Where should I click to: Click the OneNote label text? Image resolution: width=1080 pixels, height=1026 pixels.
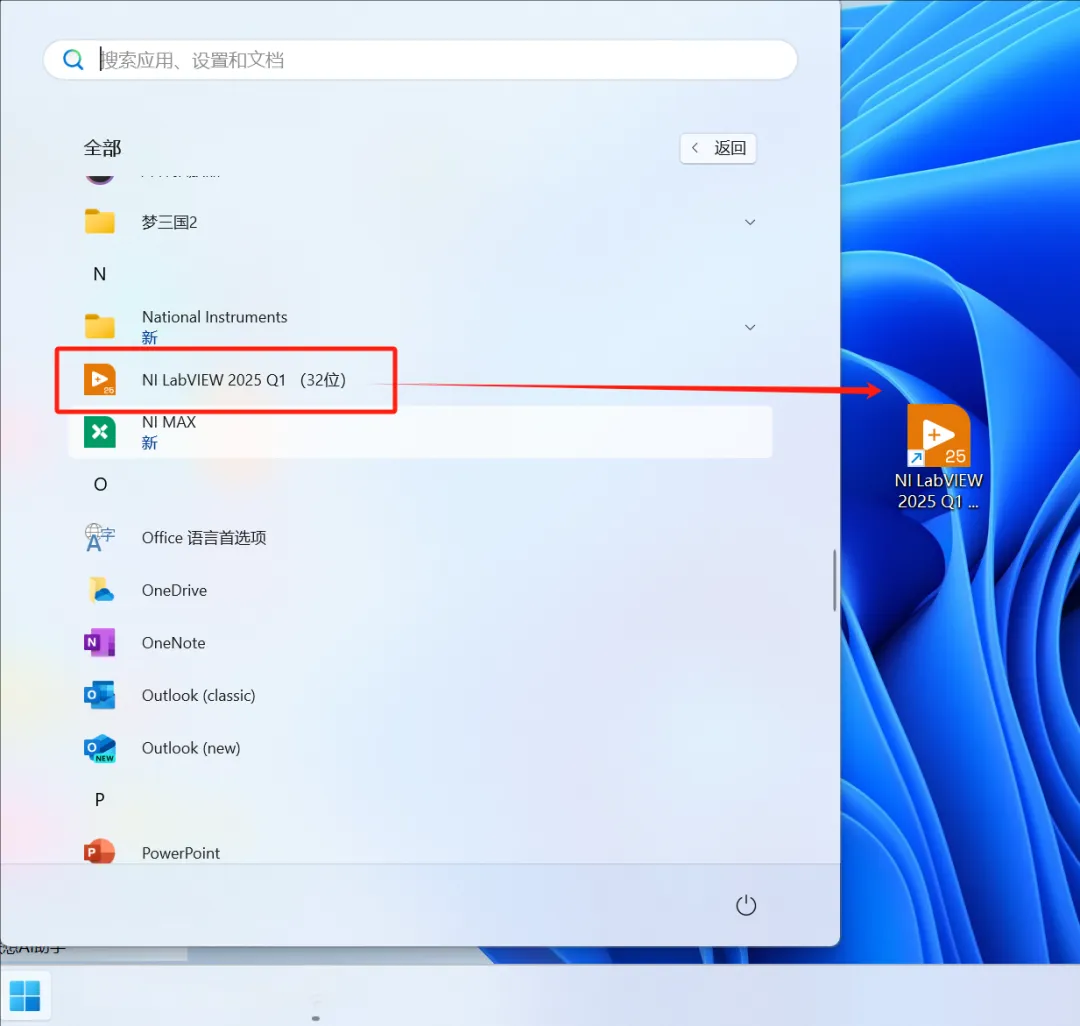[x=174, y=643]
